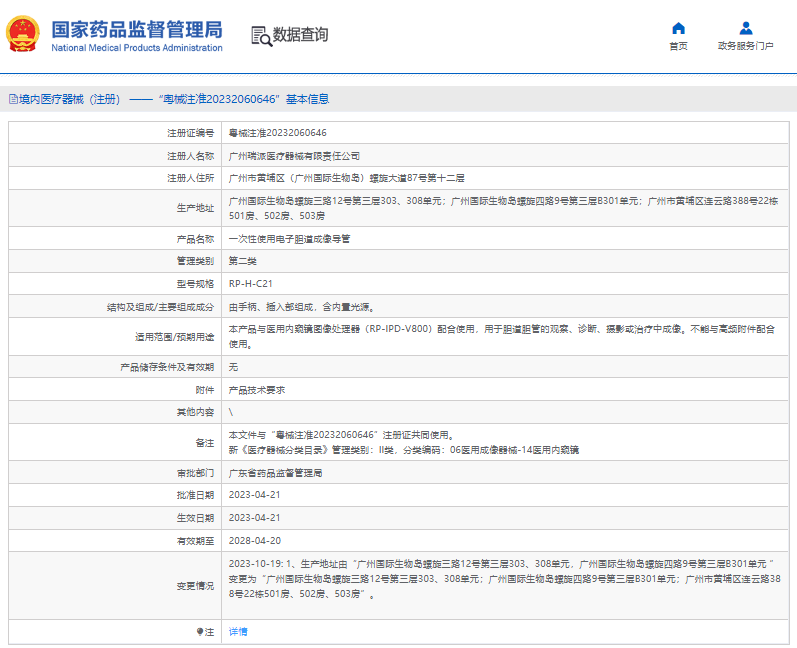Click the 产品储存条件及有效期 row label
The width and height of the screenshot is (797, 648).
pos(167,367)
